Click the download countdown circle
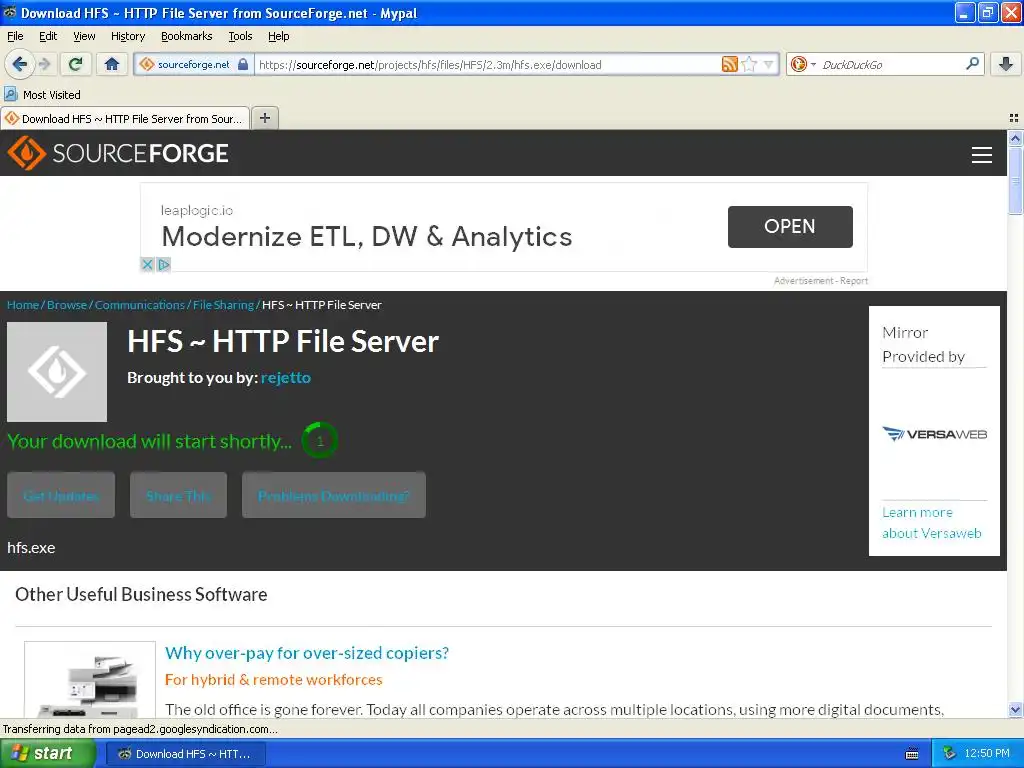The image size is (1024, 768). pyautogui.click(x=319, y=441)
